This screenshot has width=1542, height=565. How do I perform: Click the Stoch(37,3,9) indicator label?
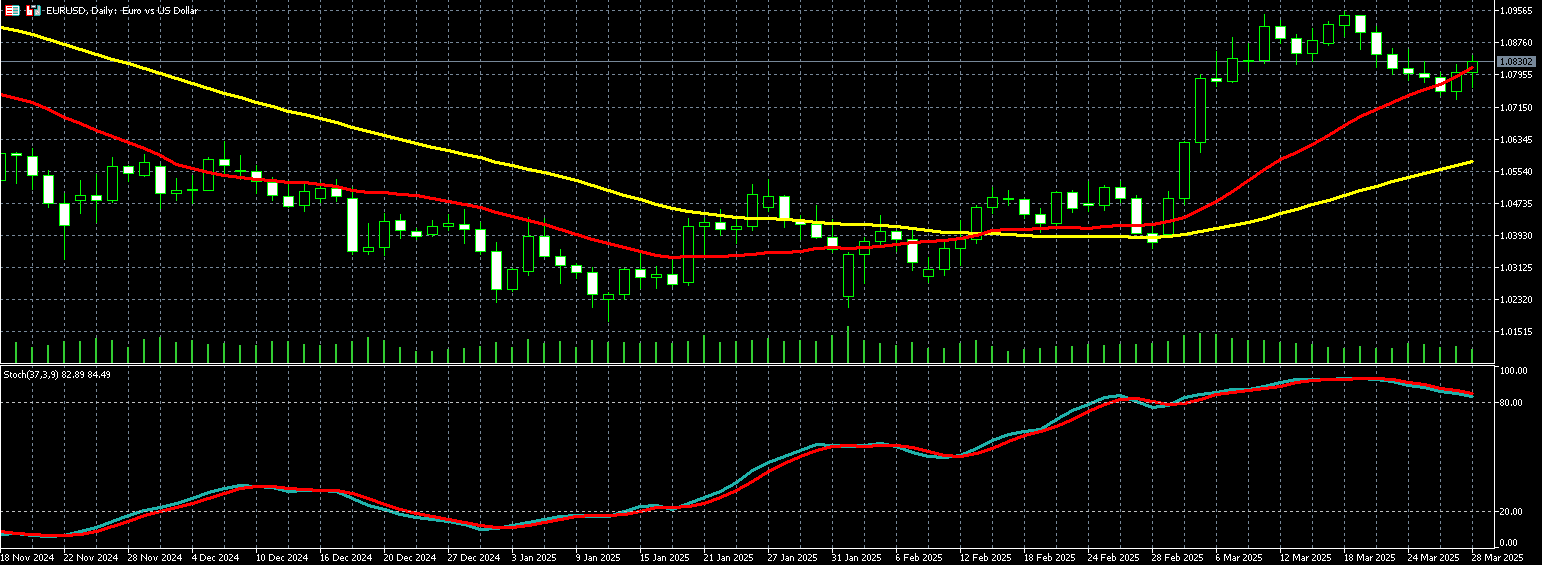click(x=56, y=374)
